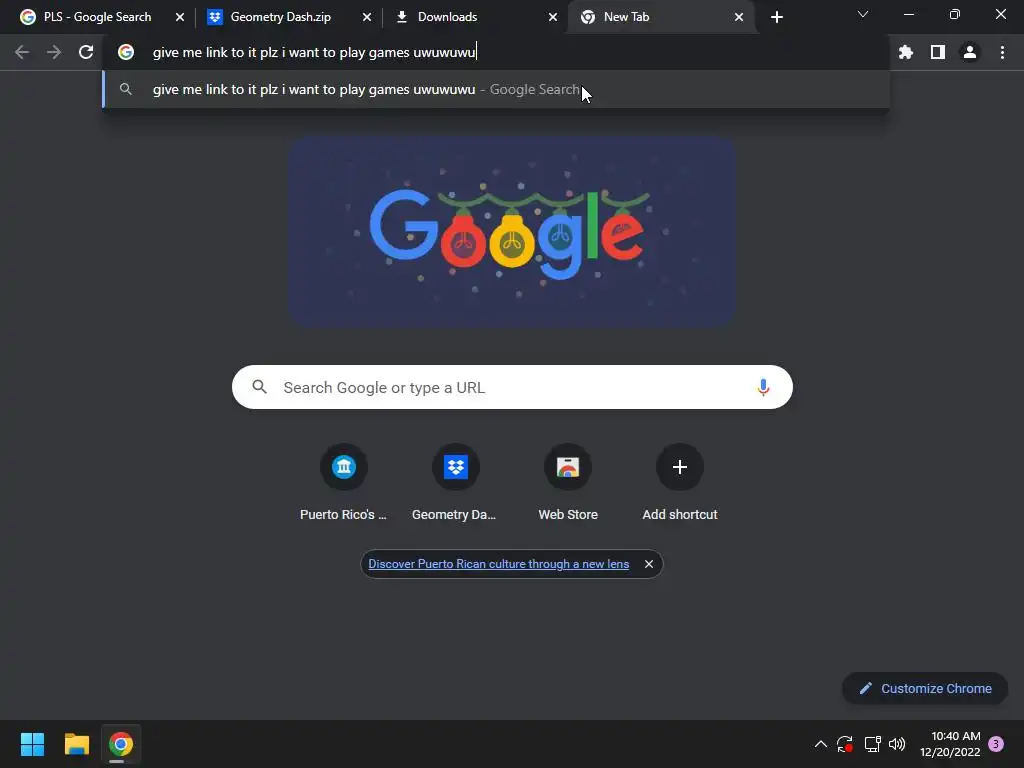This screenshot has width=1024, height=768.
Task: Open the Geometry Da... Dropbox shortcut
Action: coord(455,482)
